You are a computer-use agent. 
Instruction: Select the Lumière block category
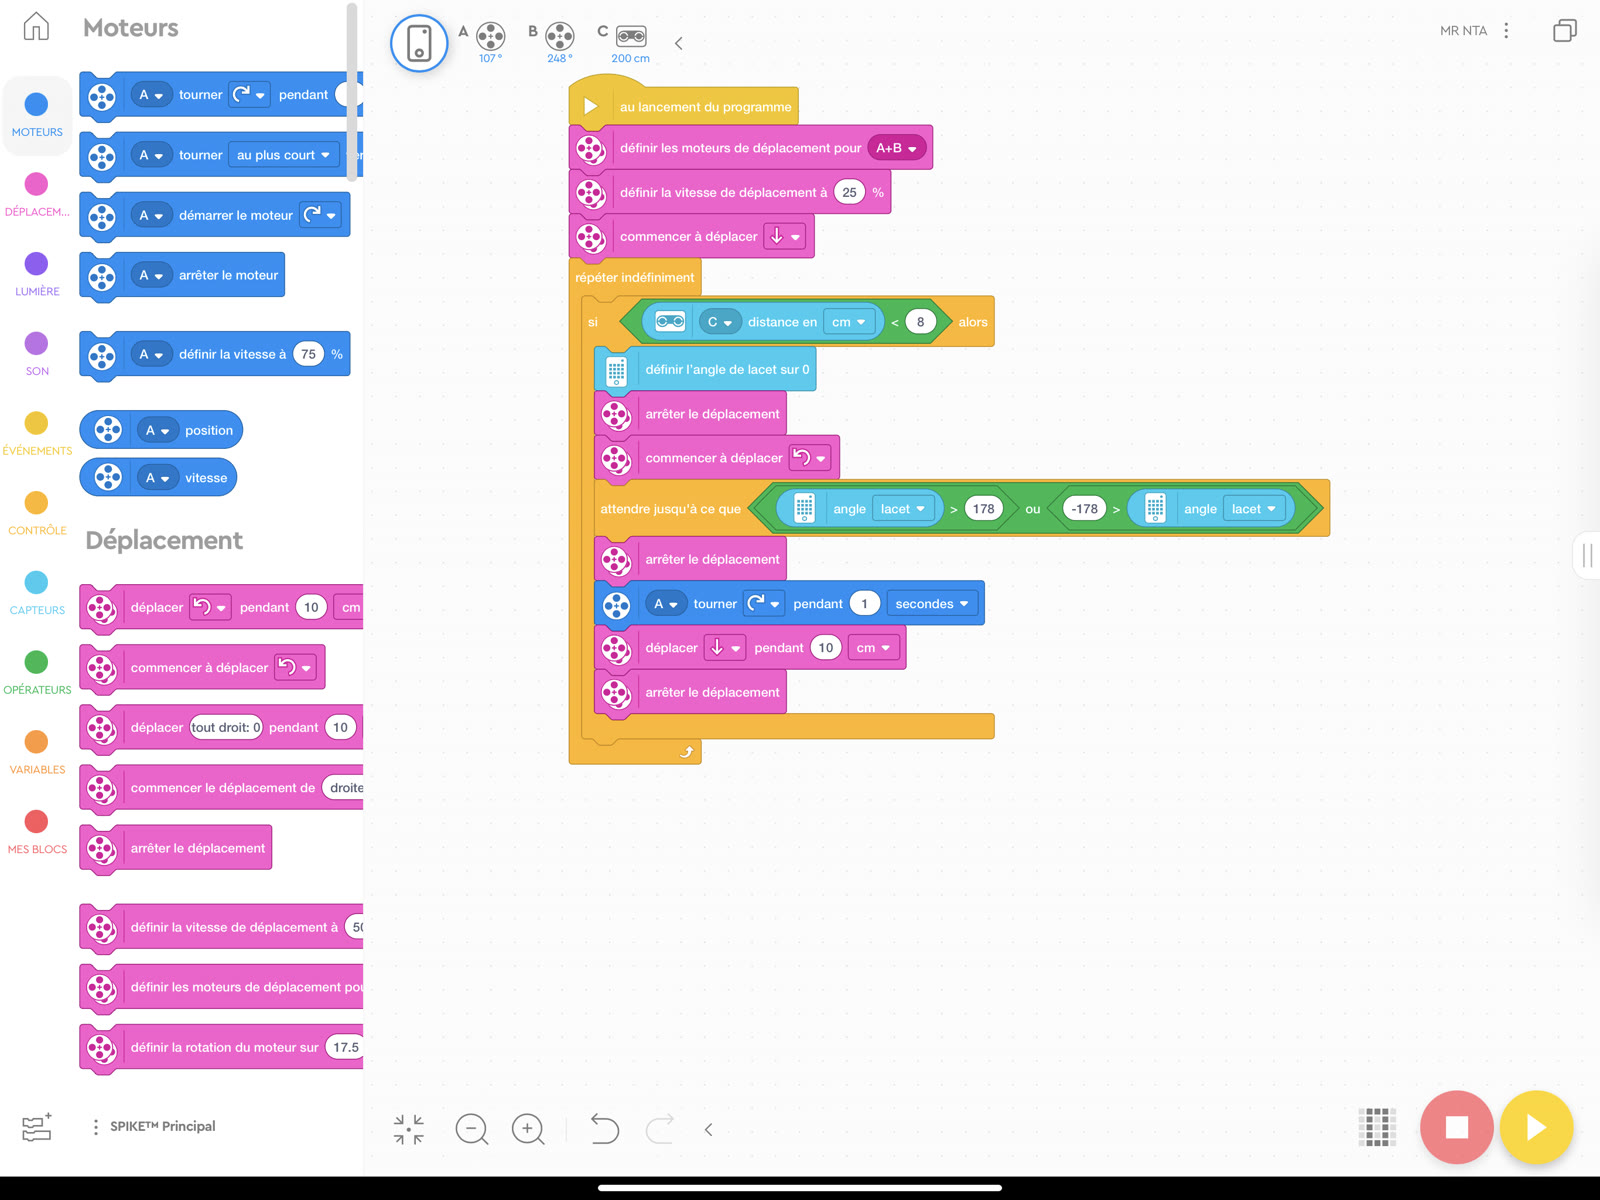point(37,275)
